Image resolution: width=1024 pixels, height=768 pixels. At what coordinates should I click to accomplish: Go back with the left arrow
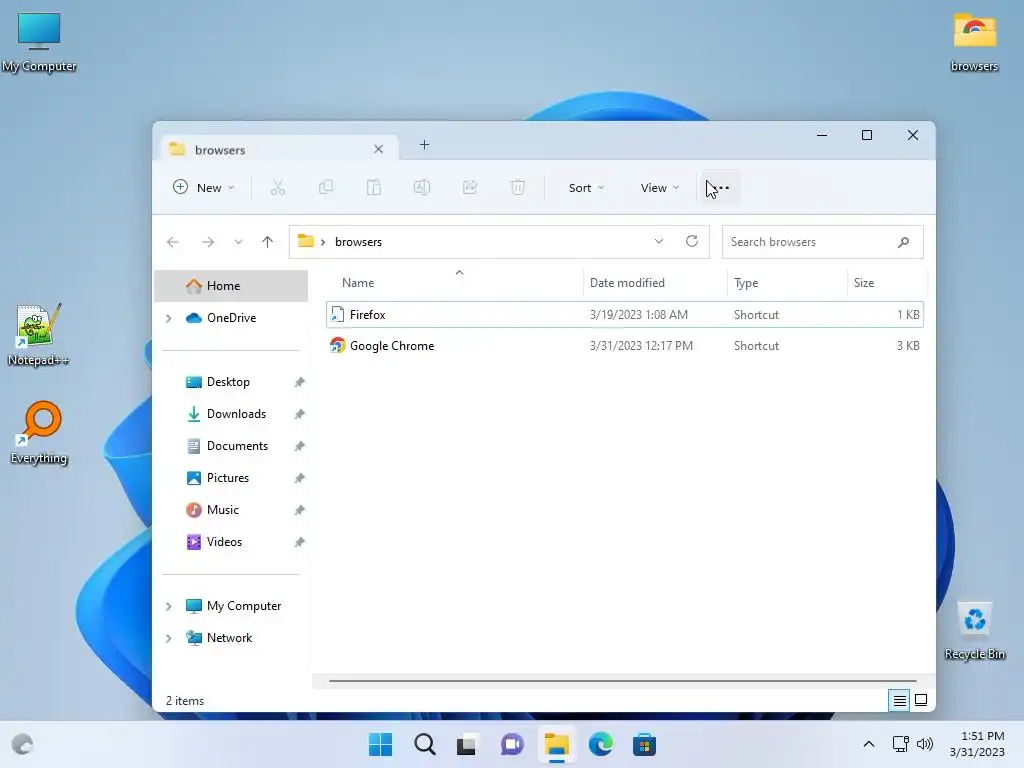pyautogui.click(x=172, y=242)
